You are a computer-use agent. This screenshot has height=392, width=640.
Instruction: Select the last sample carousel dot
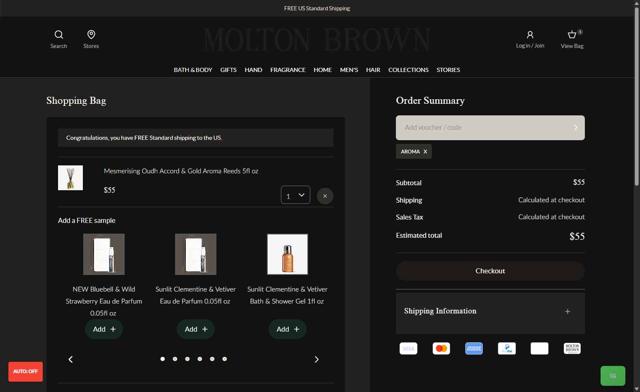[x=224, y=359]
